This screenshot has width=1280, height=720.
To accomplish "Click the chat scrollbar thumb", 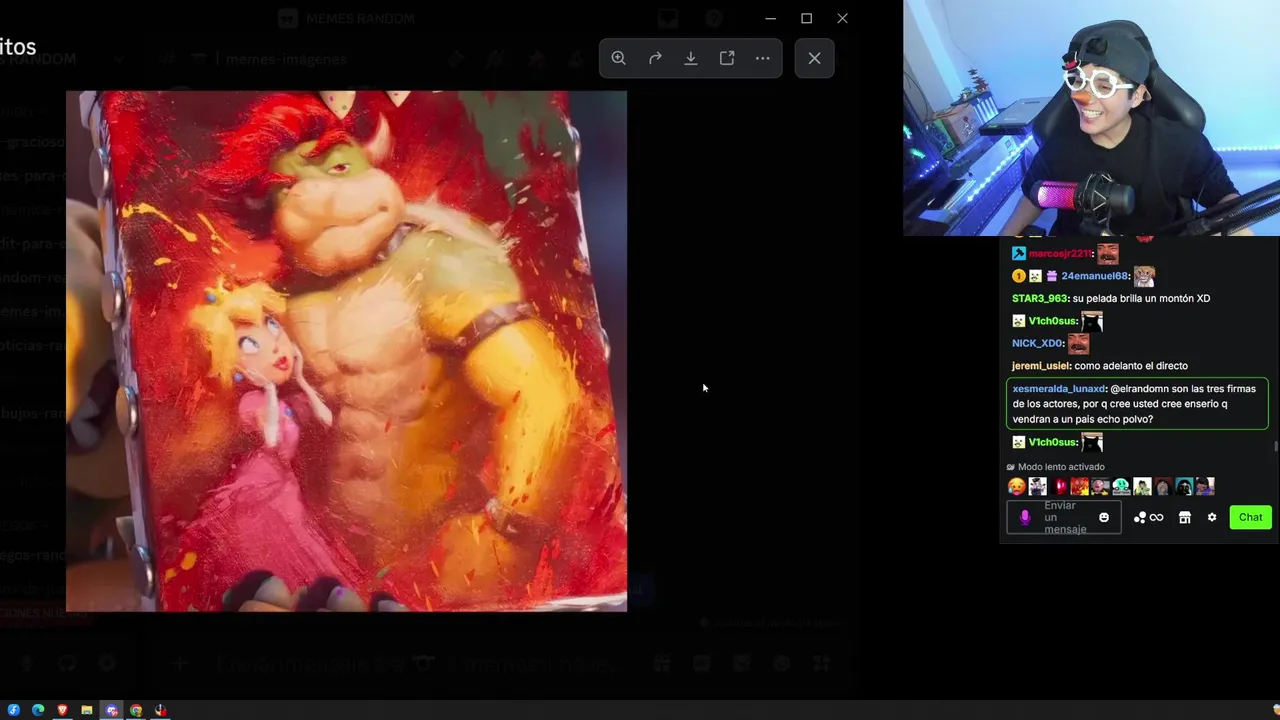I will (x=1276, y=446).
